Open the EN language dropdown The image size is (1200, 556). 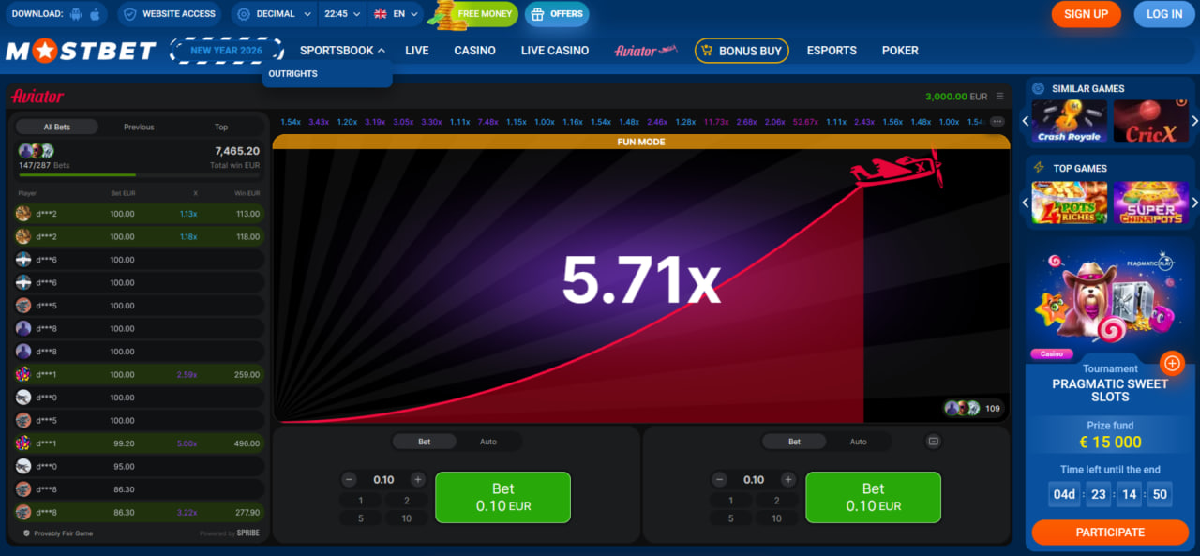pos(397,14)
